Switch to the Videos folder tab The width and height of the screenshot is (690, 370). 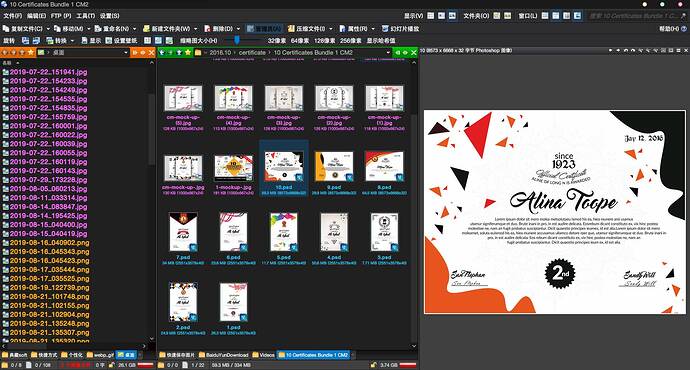click(263, 355)
